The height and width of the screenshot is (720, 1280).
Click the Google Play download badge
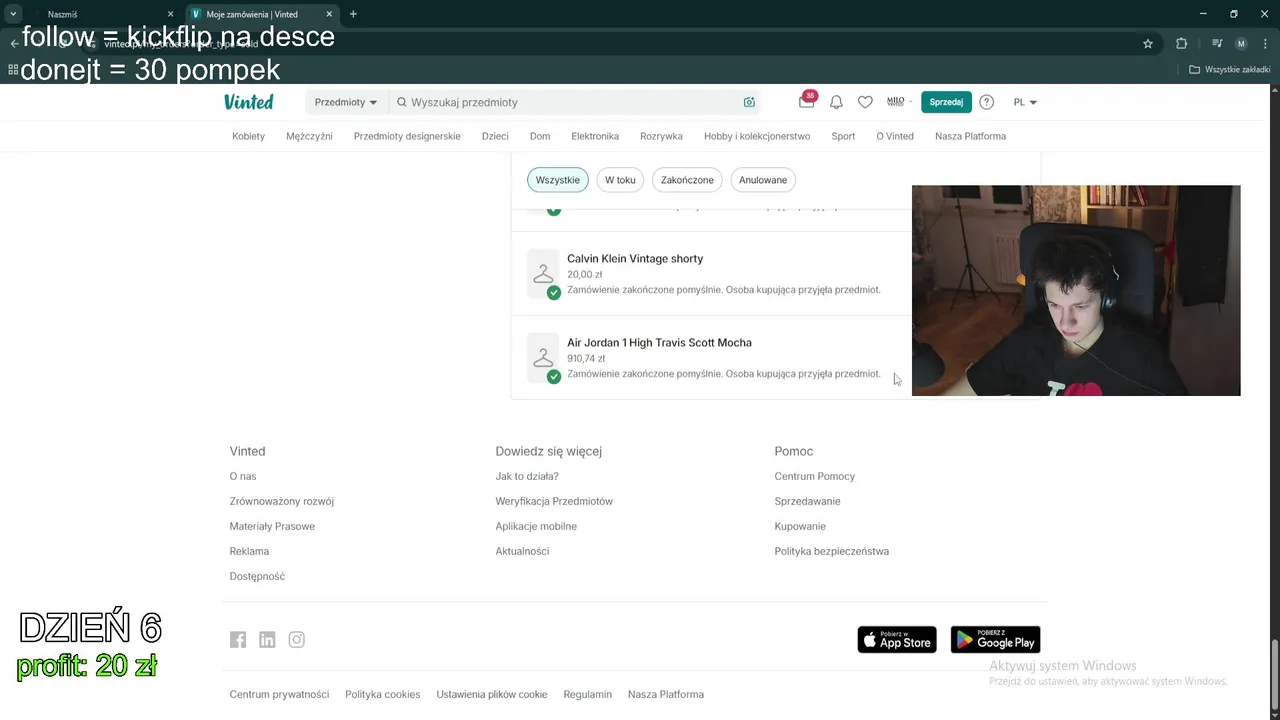click(995, 639)
